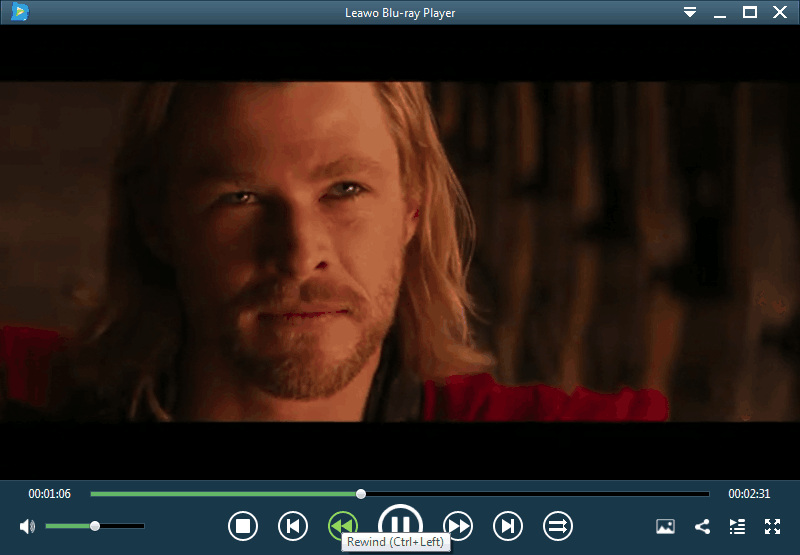Click the playback progress bar handle
The height and width of the screenshot is (555, 800).
coord(361,493)
